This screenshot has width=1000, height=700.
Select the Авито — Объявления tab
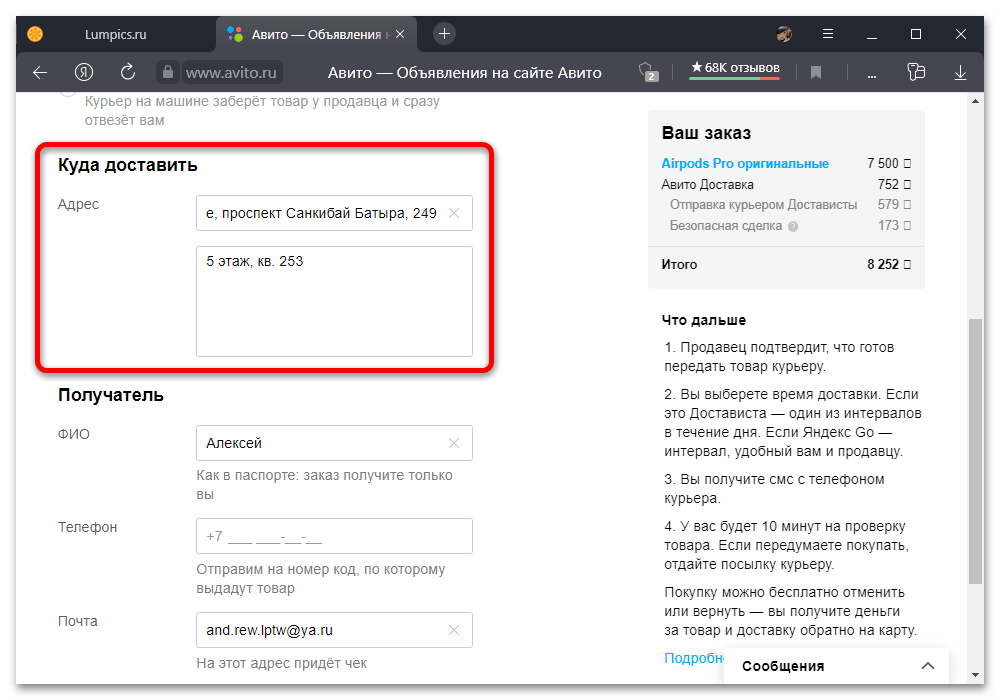point(316,34)
